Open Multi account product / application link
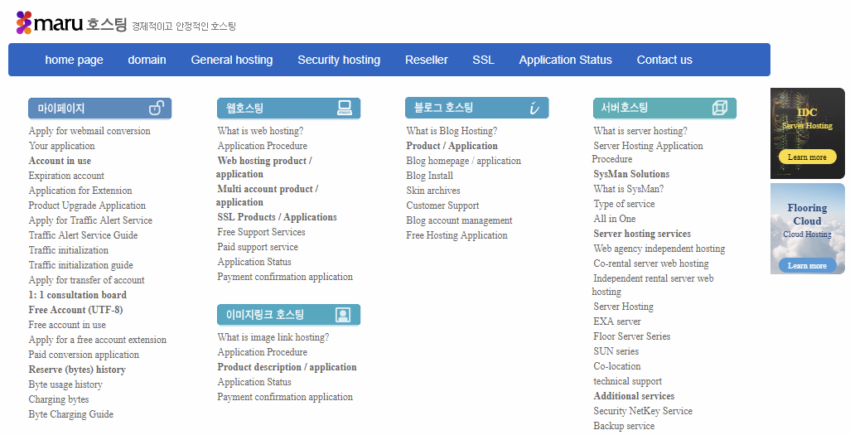Viewport: 850px width, 435px height. (x=267, y=195)
